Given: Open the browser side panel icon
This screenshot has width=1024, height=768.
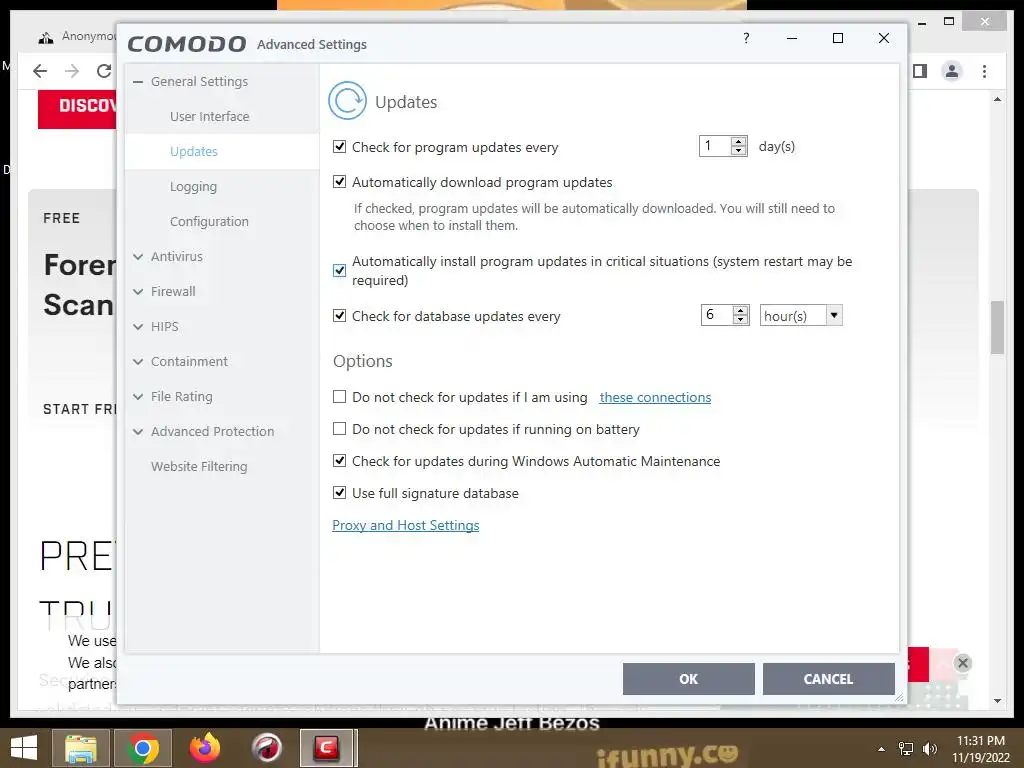Looking at the screenshot, I should [920, 71].
